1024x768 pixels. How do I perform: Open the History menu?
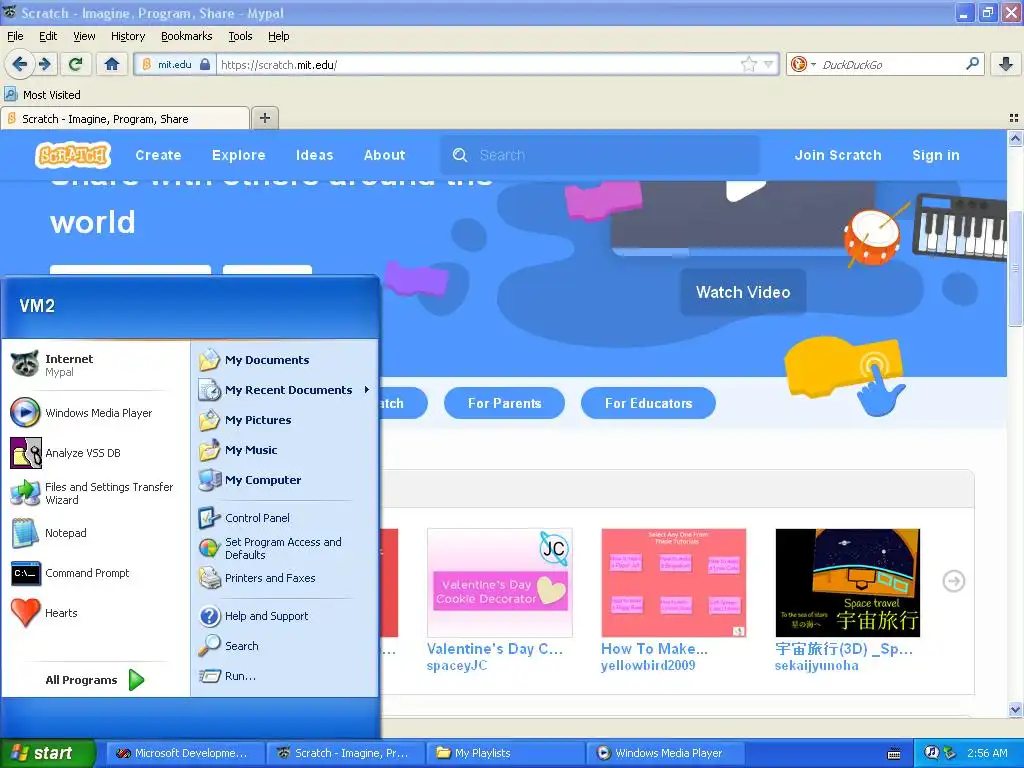[128, 36]
